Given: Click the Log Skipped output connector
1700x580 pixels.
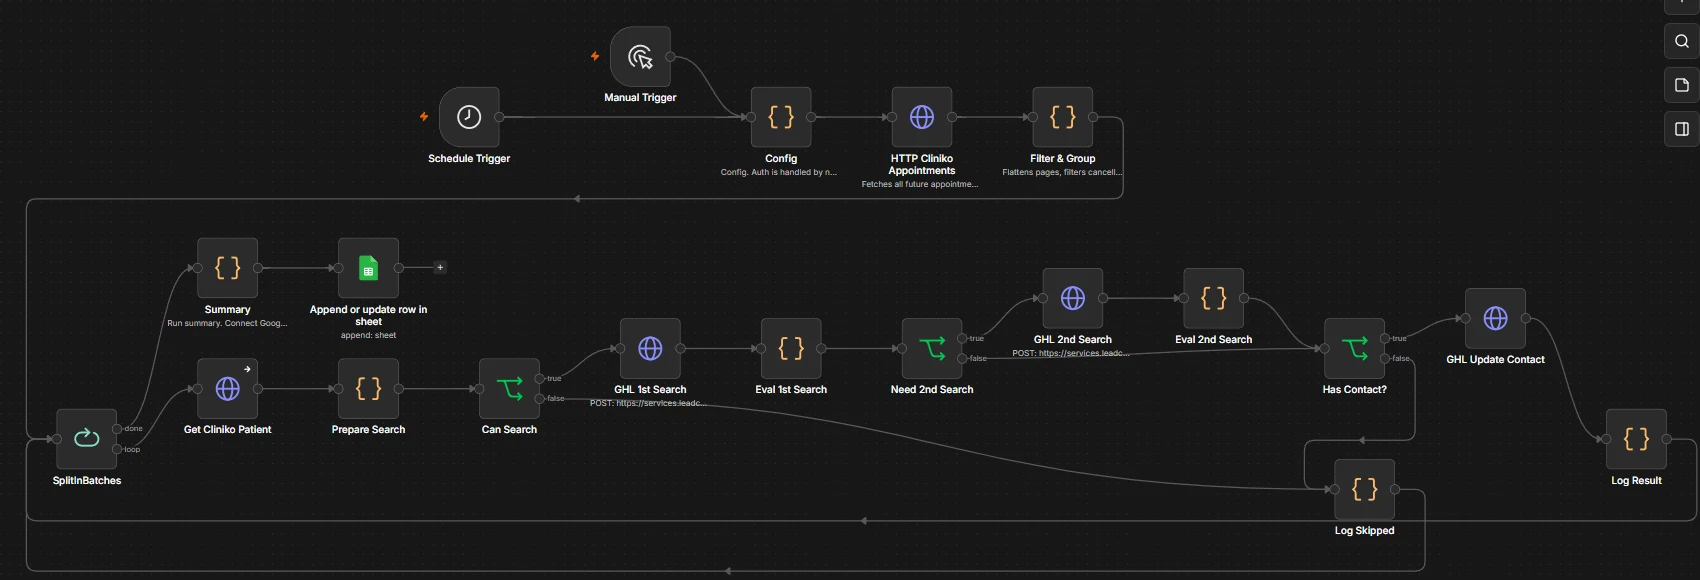Looking at the screenshot, I should pos(1395,489).
